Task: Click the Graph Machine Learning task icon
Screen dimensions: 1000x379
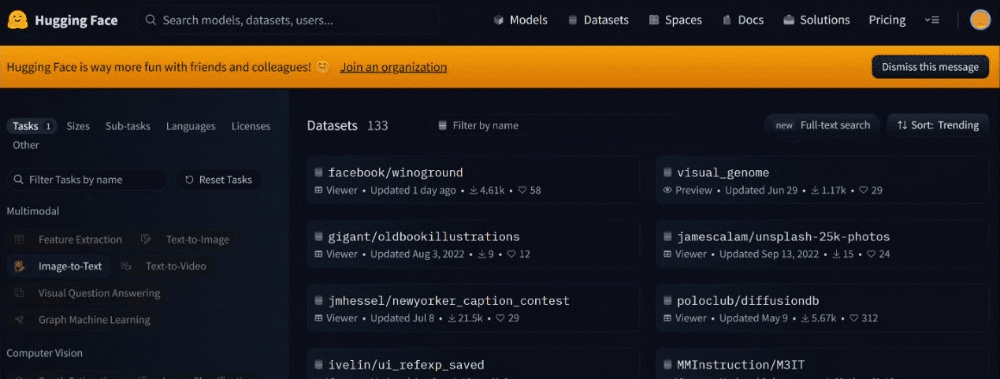Action: 20,320
